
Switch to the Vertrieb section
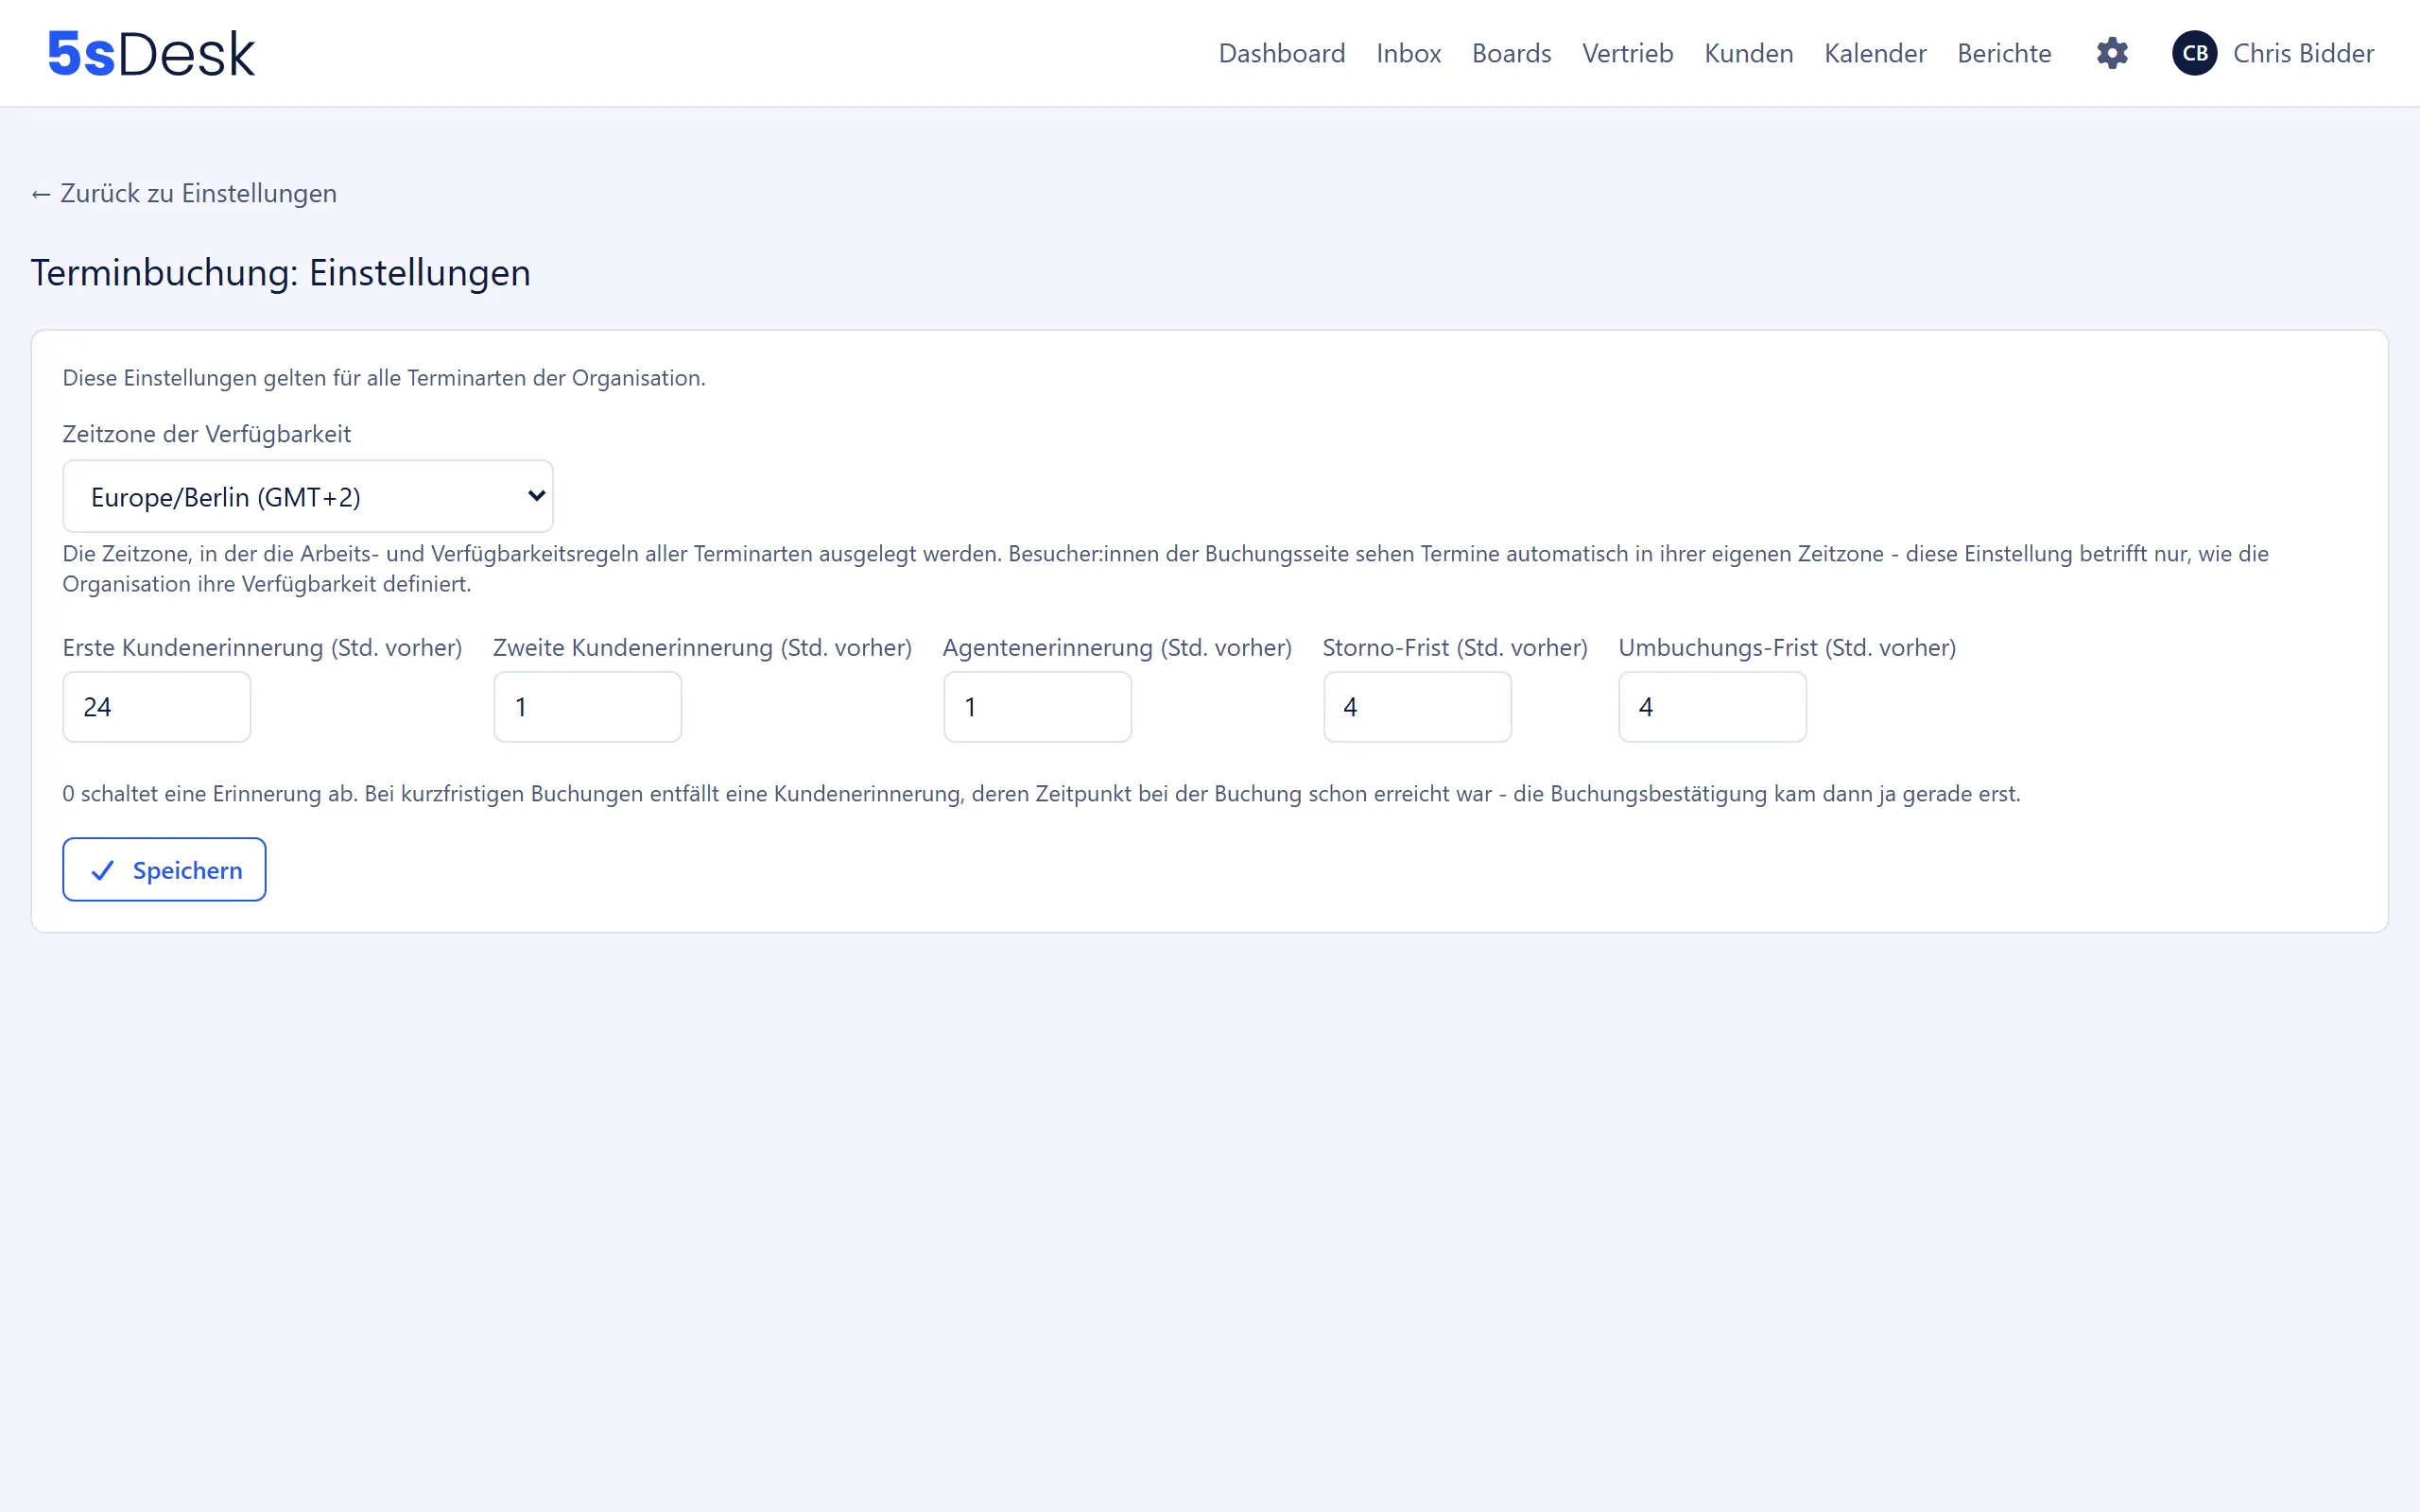(1627, 53)
